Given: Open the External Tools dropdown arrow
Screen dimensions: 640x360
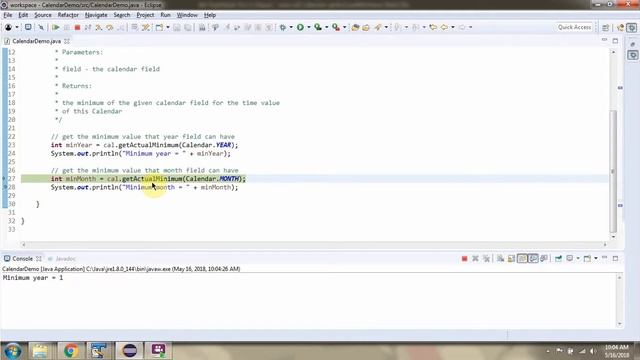Looking at the screenshot, I should coord(344,27).
